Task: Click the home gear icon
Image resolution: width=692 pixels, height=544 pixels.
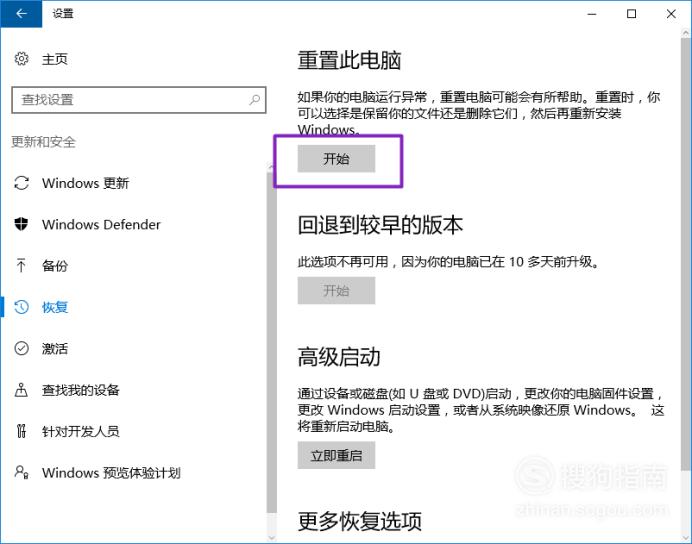Action: click(22, 58)
